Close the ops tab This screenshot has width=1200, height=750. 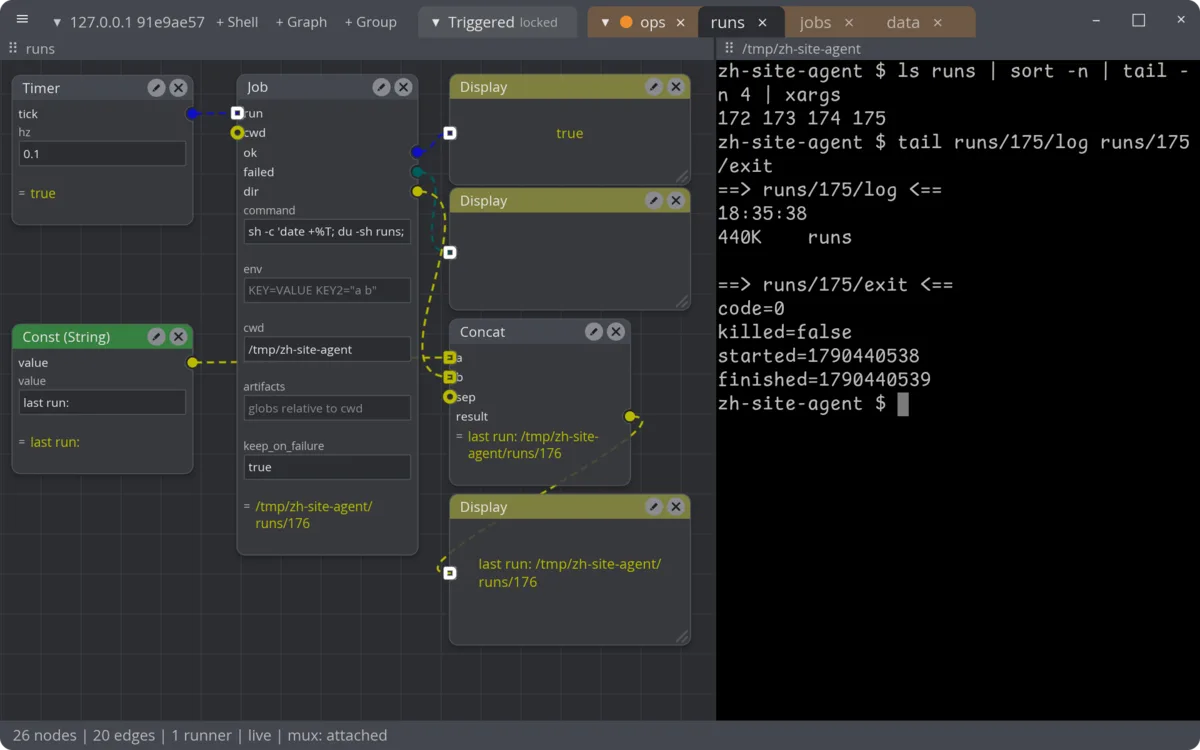click(681, 22)
